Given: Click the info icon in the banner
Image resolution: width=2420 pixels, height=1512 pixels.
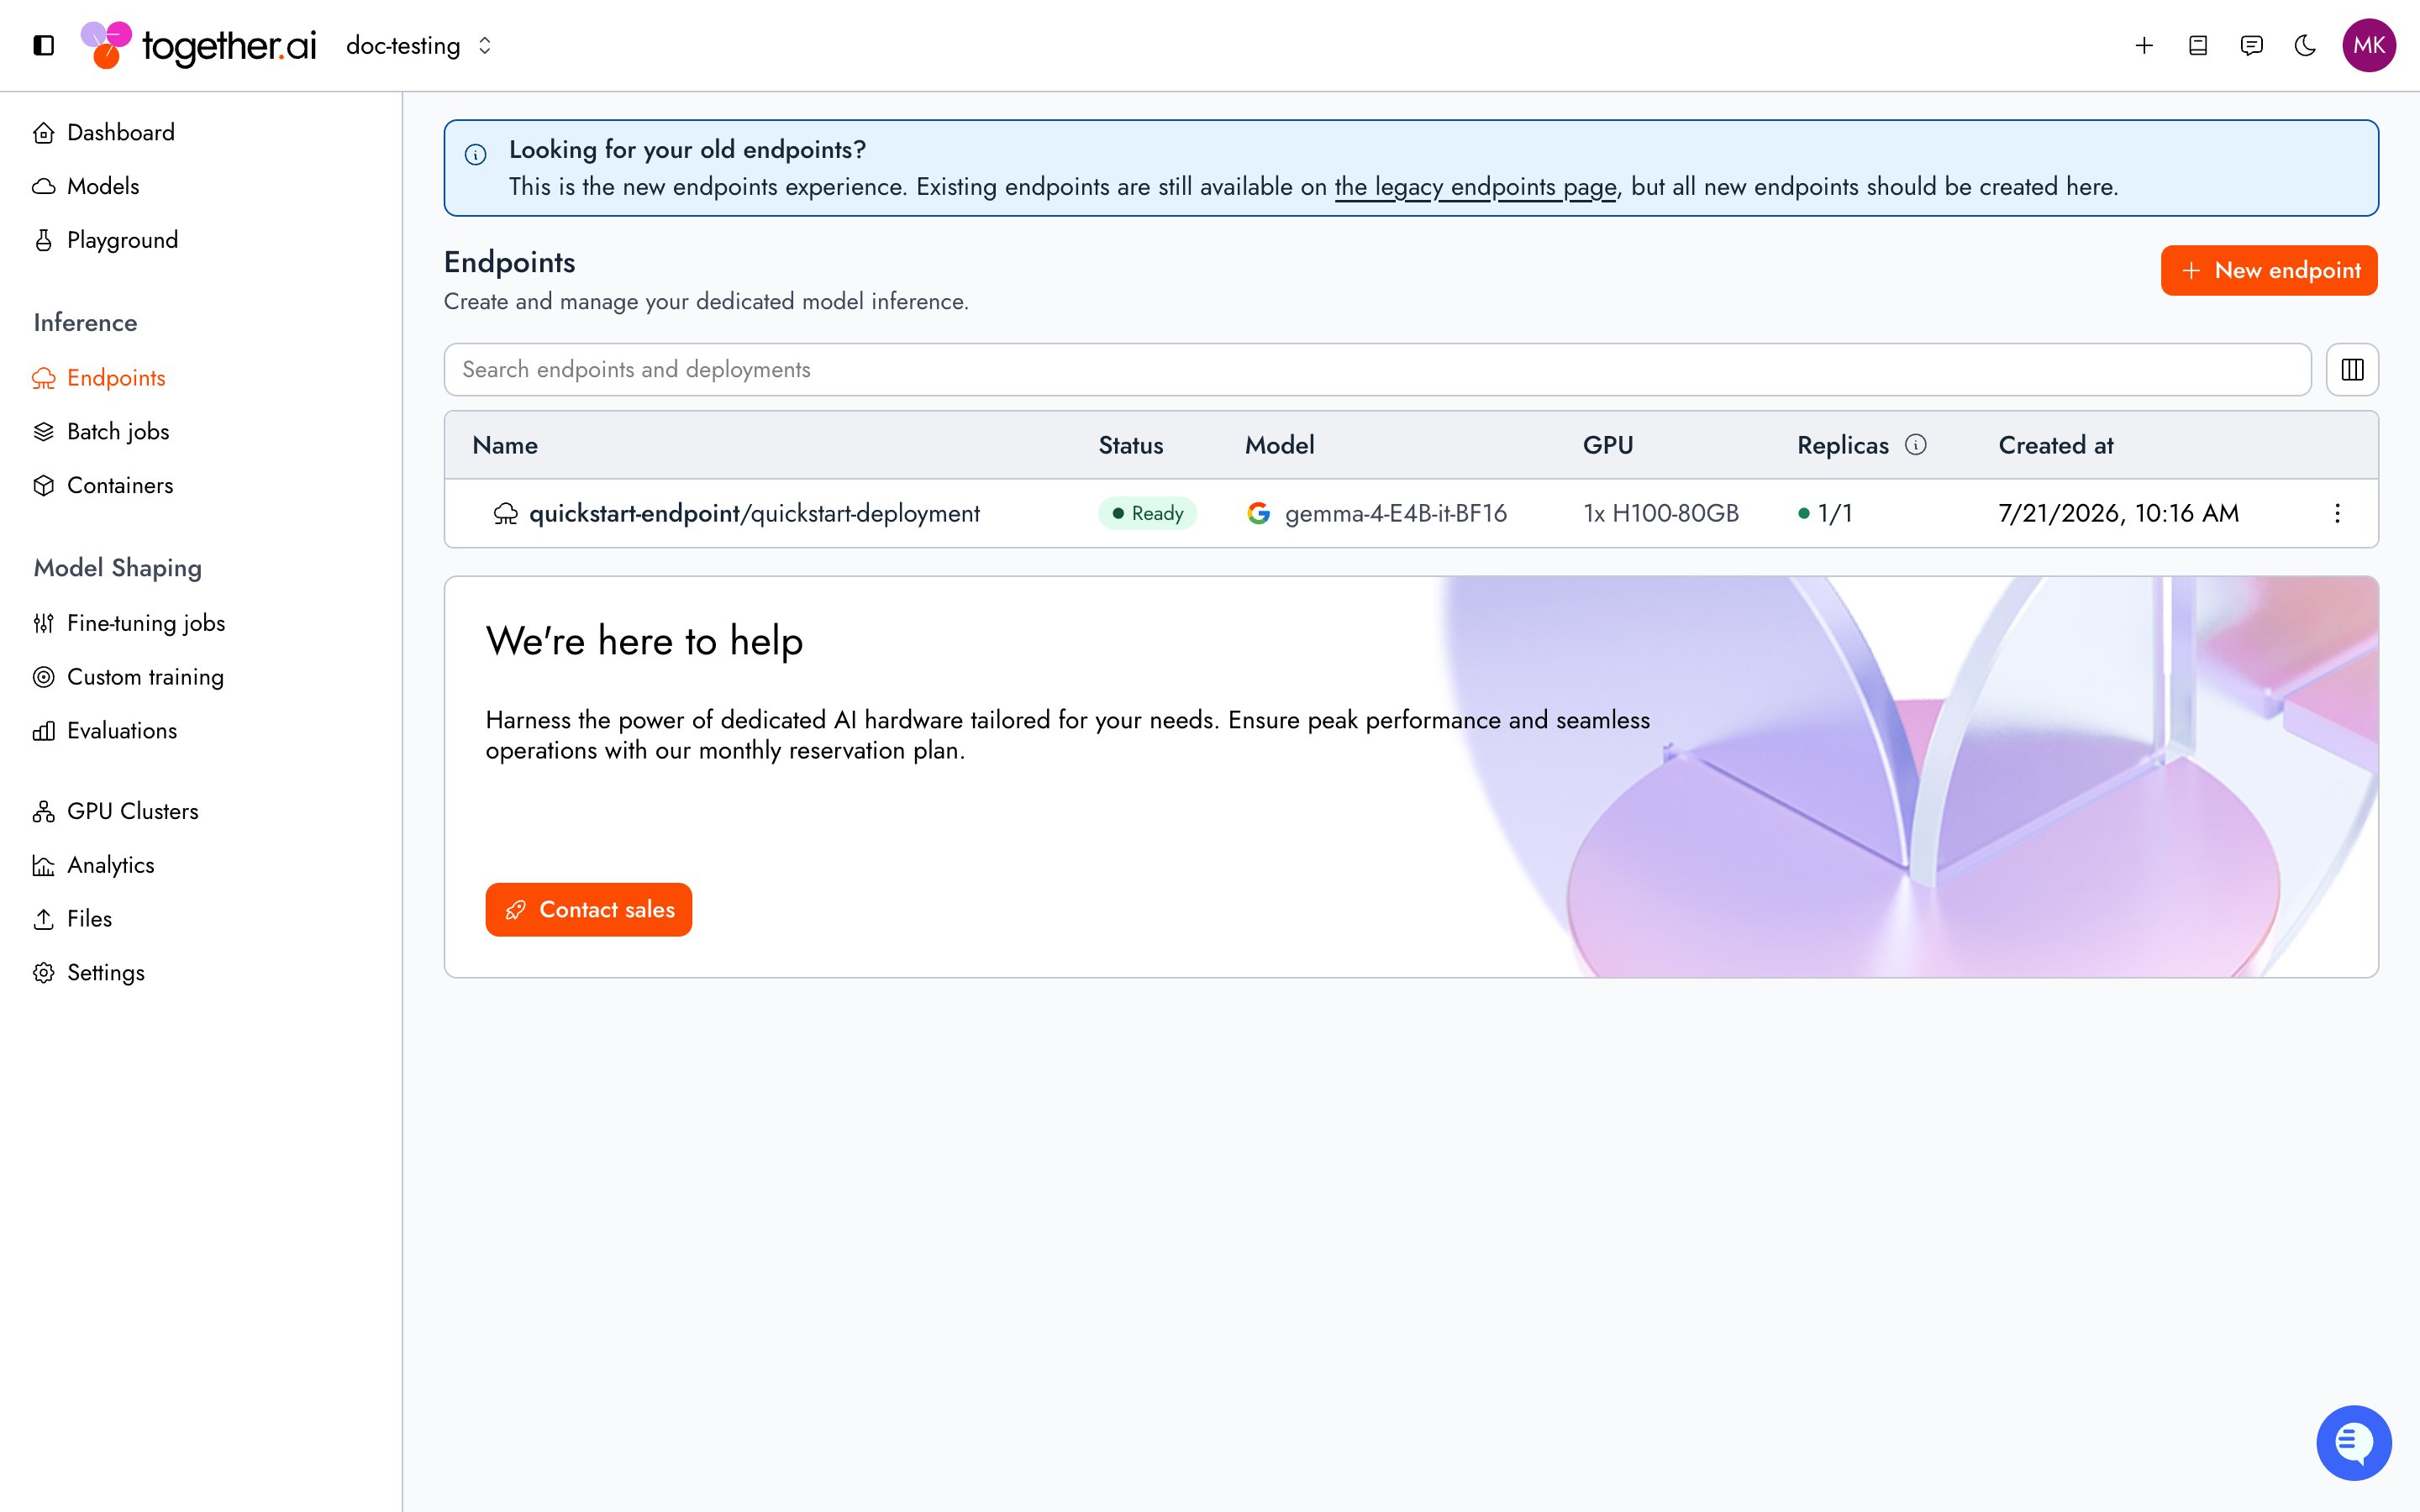Looking at the screenshot, I should pyautogui.click(x=476, y=155).
